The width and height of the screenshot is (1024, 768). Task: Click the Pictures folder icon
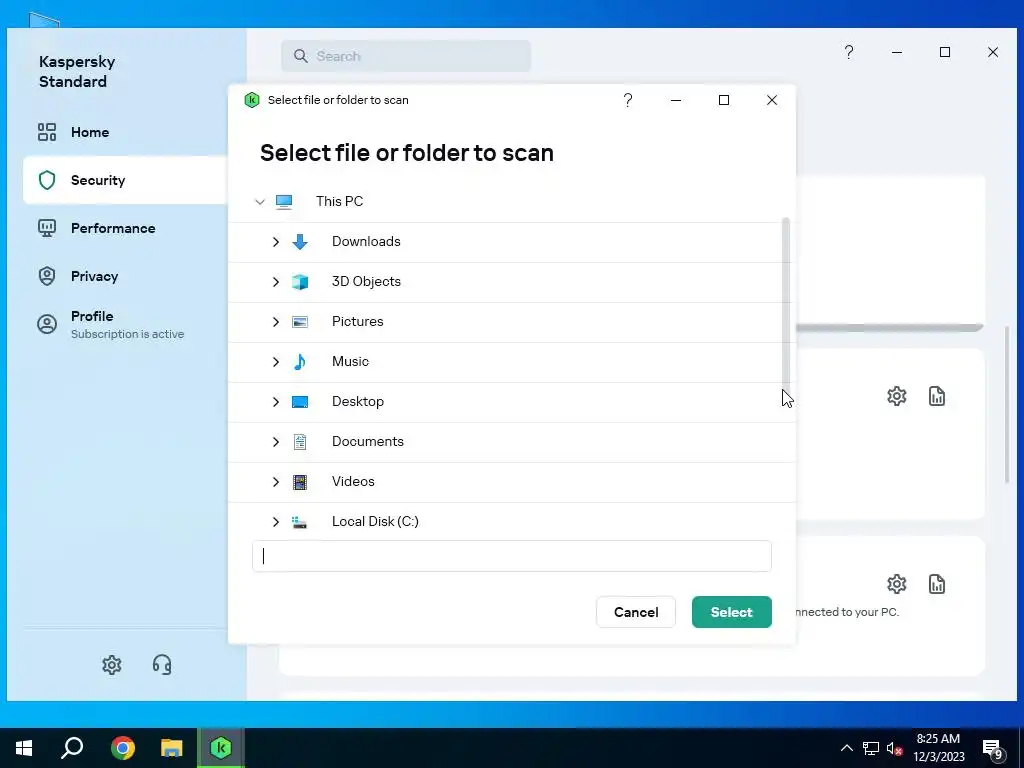pos(300,322)
